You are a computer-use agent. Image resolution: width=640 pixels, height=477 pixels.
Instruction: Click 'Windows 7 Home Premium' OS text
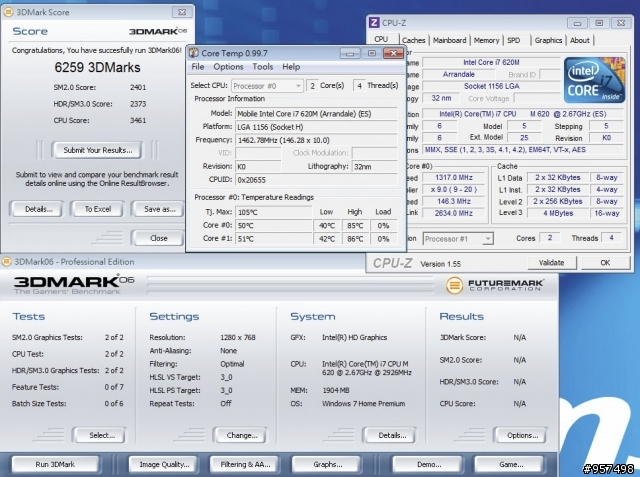[x=363, y=404]
